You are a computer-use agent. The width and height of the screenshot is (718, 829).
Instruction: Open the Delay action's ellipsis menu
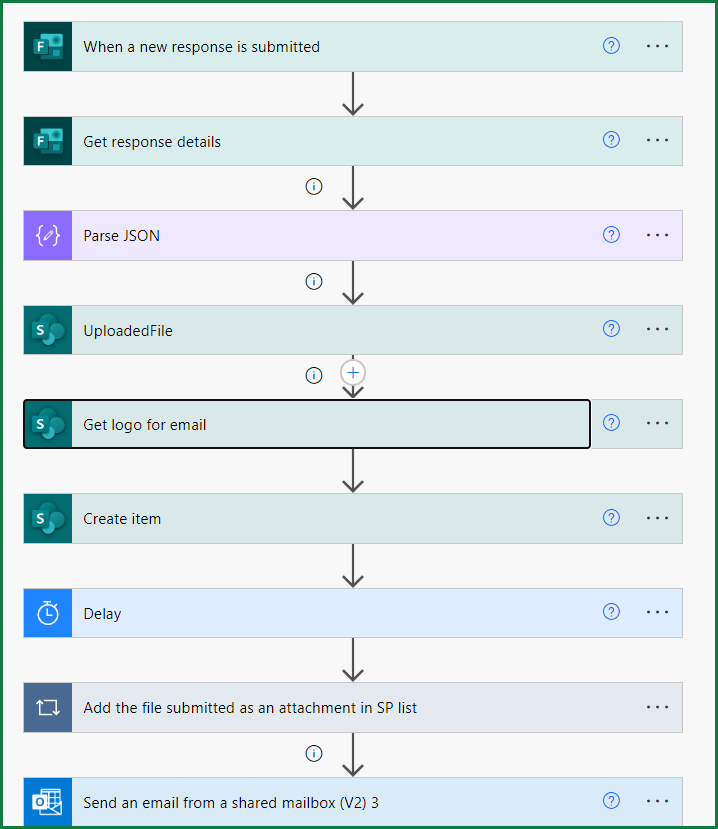[657, 612]
